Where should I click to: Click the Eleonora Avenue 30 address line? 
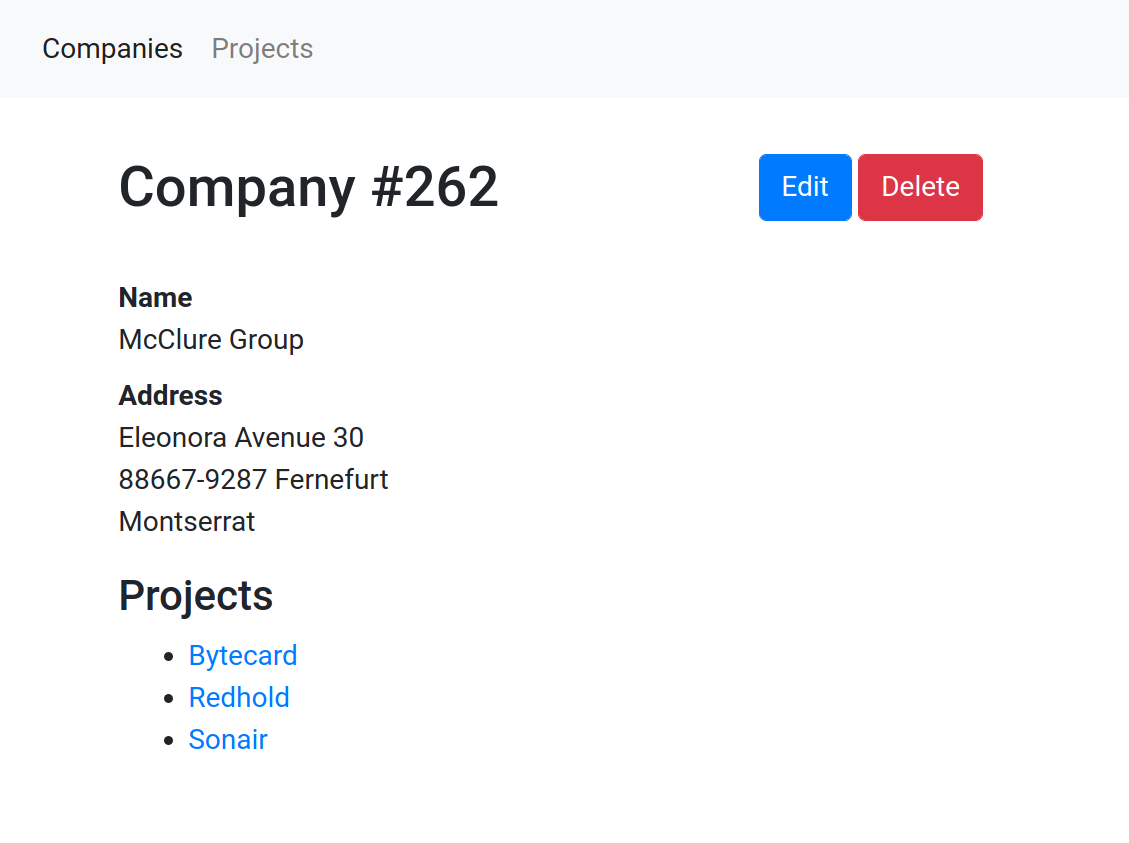241,438
